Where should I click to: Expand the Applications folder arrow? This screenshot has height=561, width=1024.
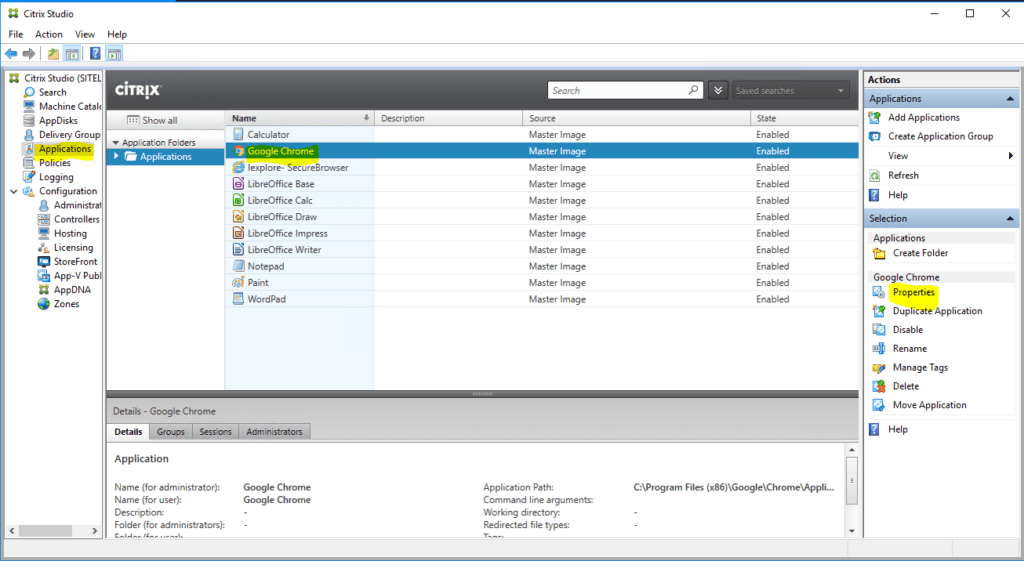tap(116, 156)
